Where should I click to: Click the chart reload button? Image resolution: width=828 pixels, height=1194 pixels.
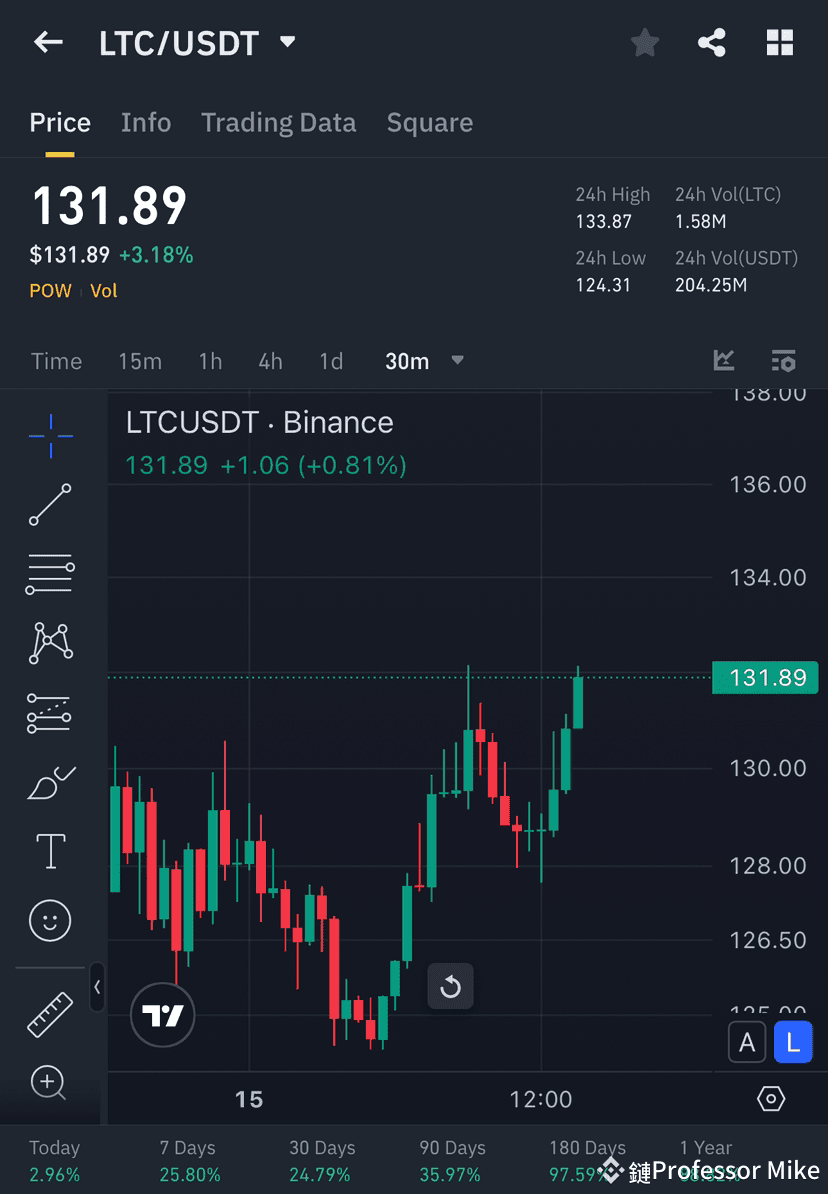point(451,986)
